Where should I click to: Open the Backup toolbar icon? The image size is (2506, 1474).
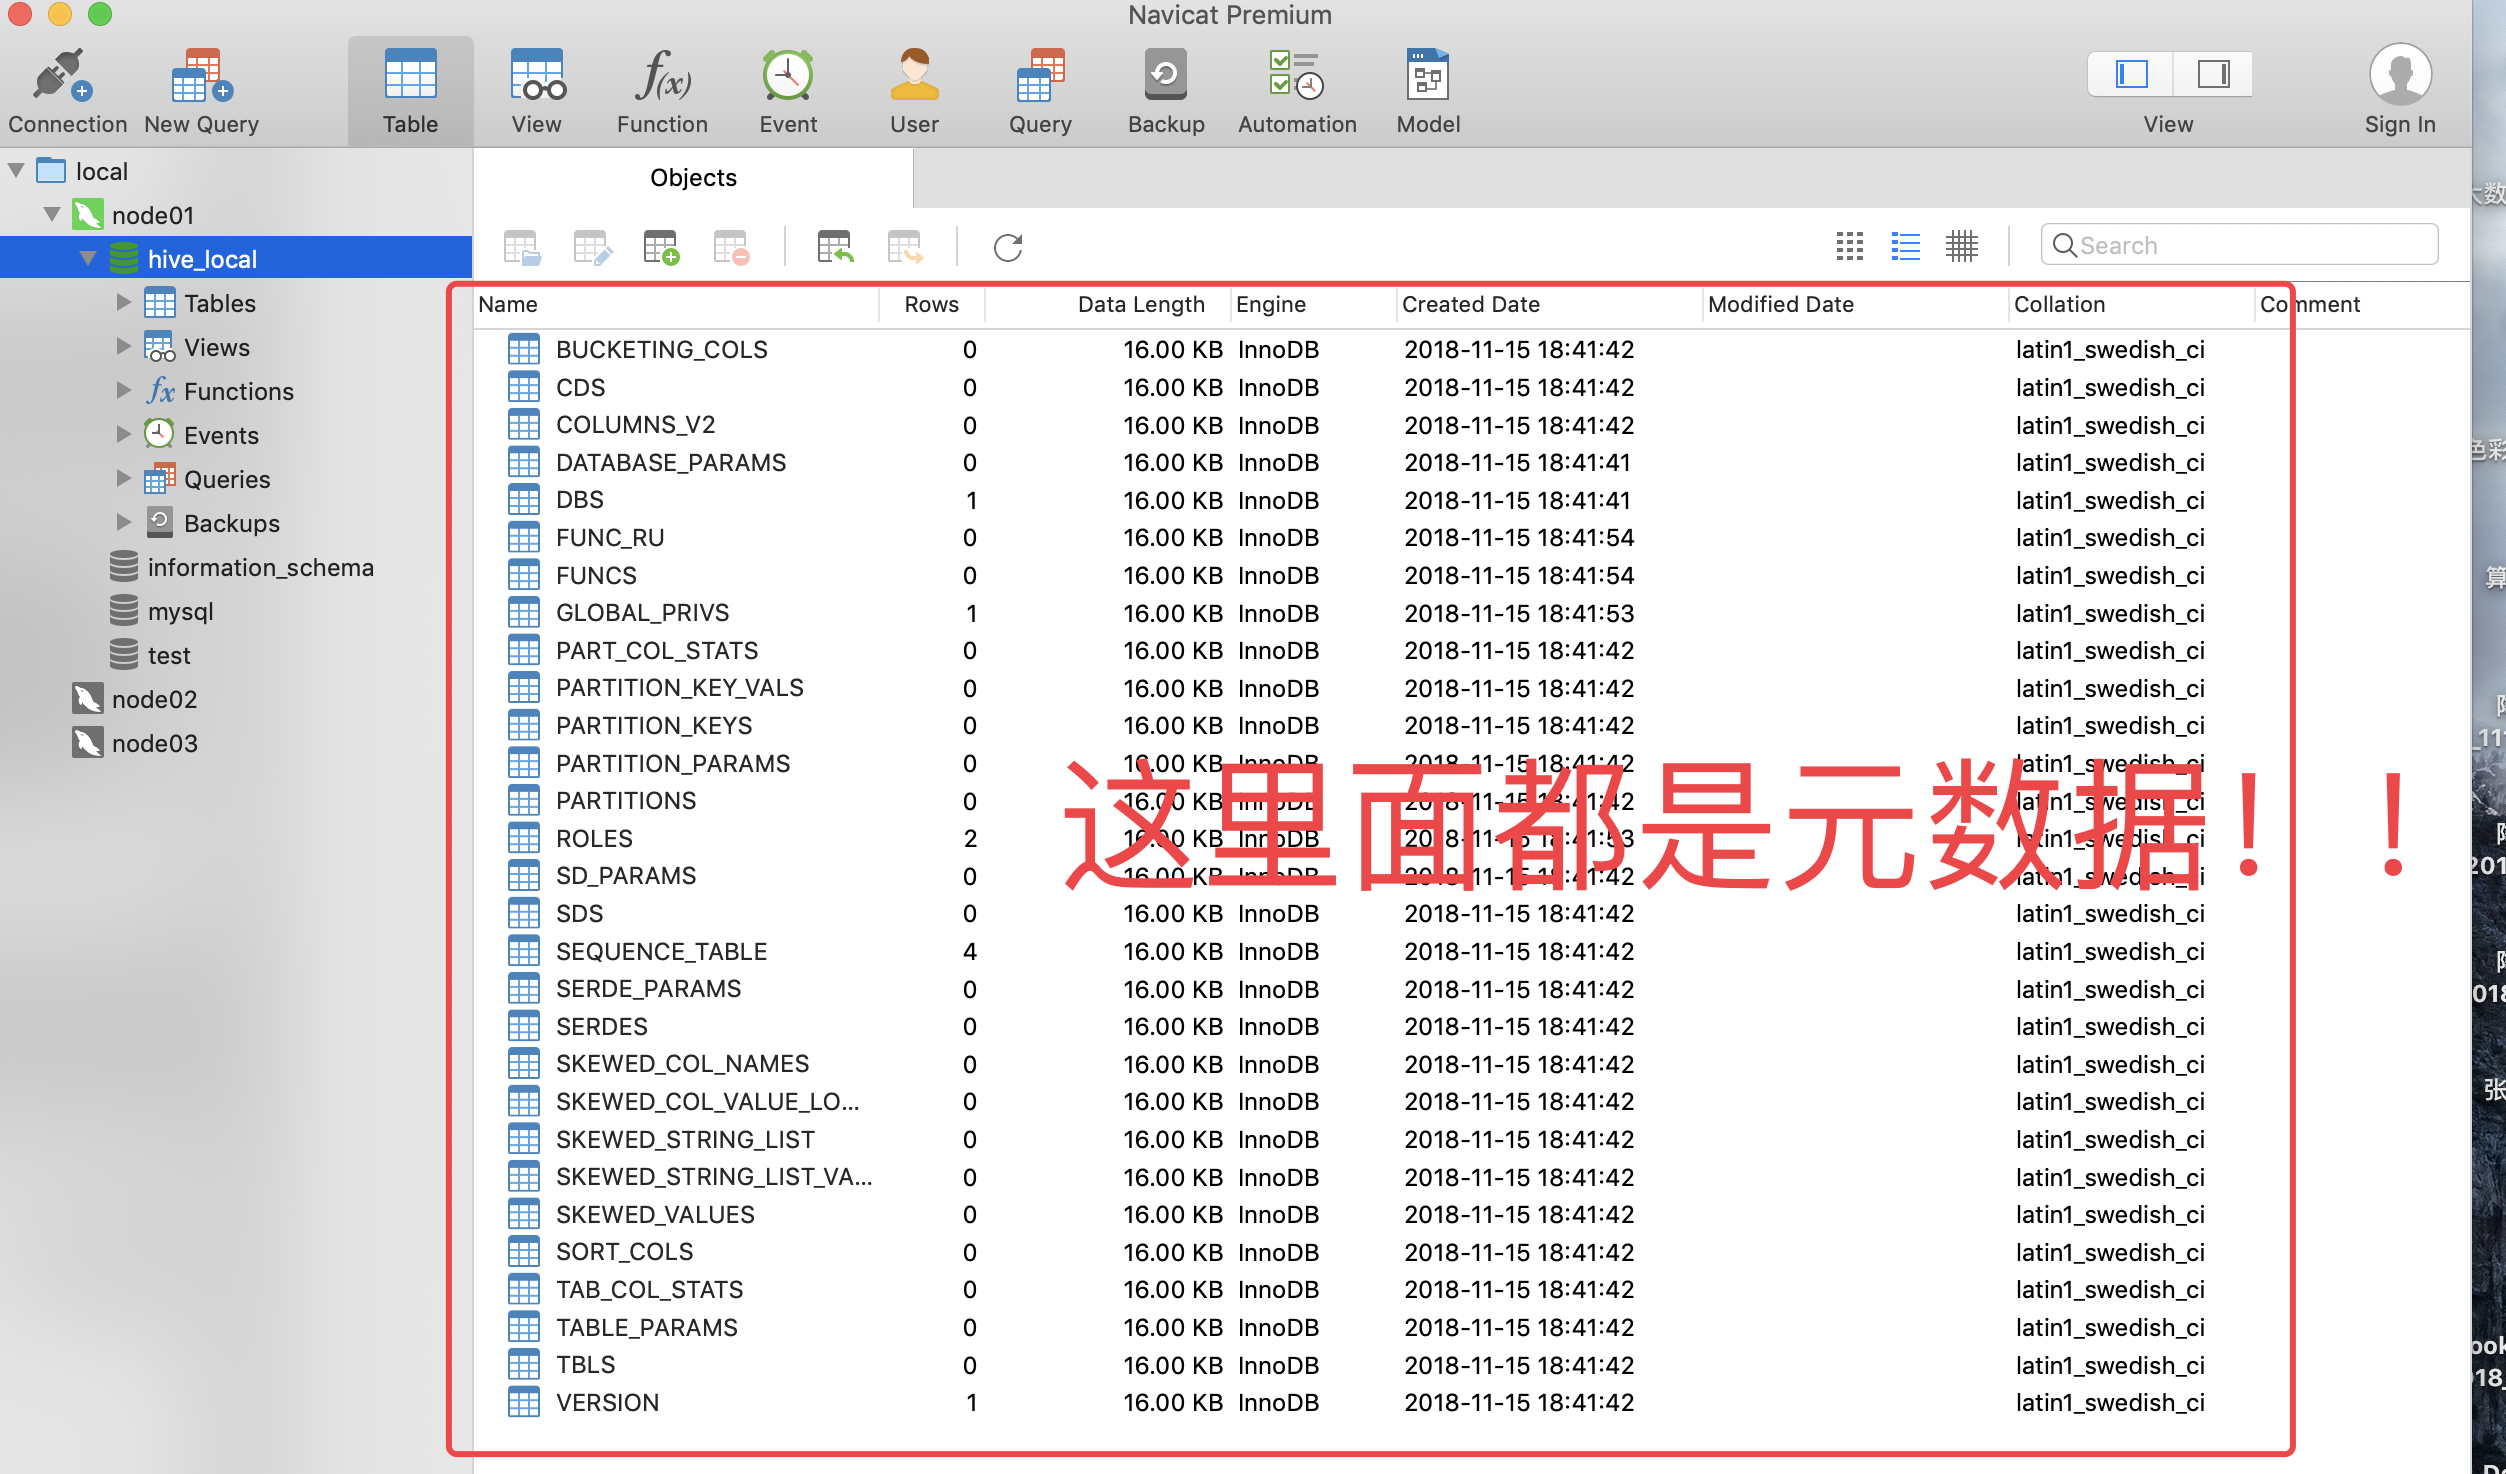1165,90
